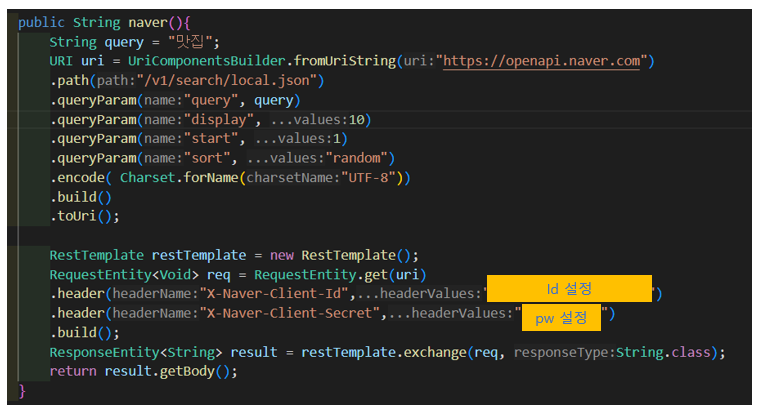Image resolution: width=760 pixels, height=411 pixels.
Task: Click new RestTemplate() constructor
Action: pos(344,255)
